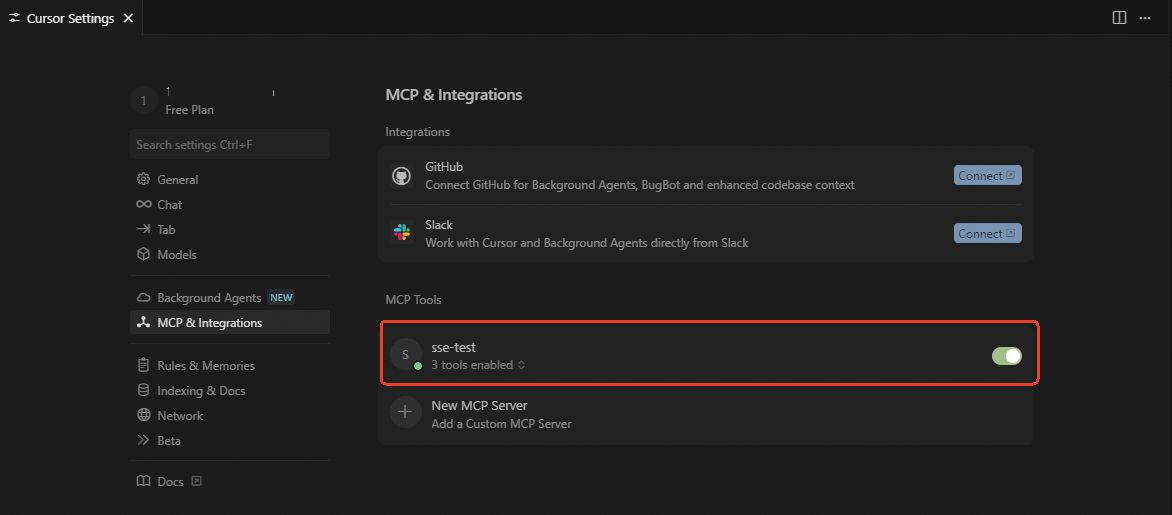Click the GitHub logo icon

coord(402,176)
